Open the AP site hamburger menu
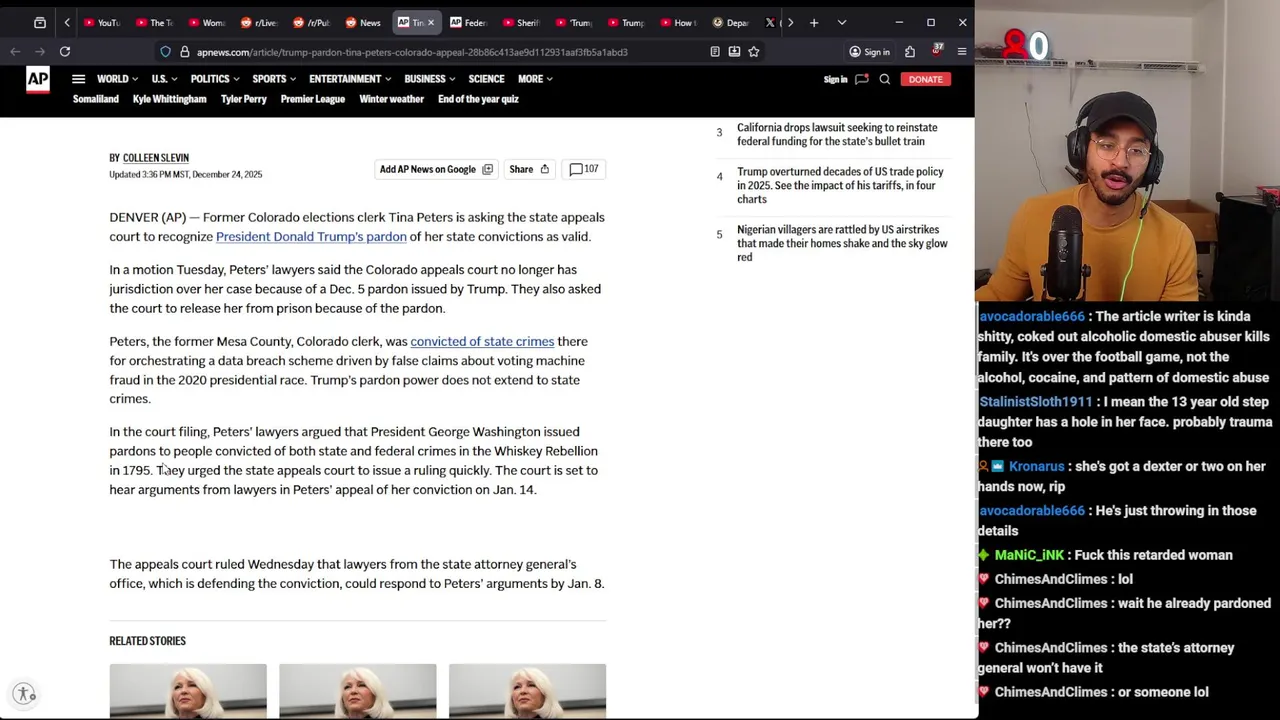 tap(78, 79)
